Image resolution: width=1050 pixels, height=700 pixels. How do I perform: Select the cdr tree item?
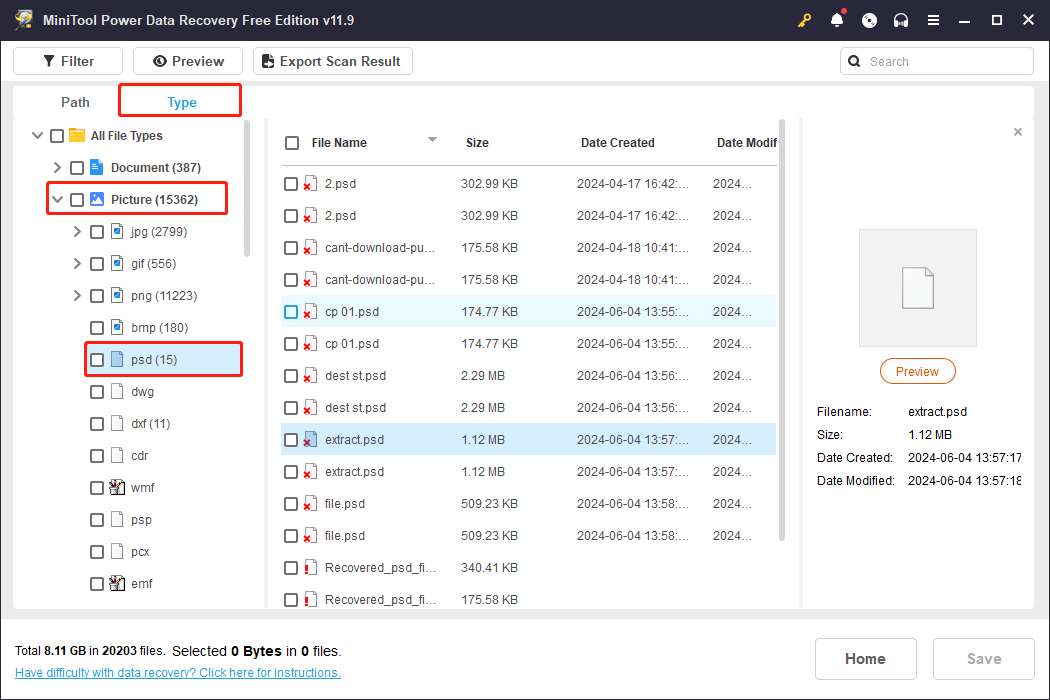[139, 456]
